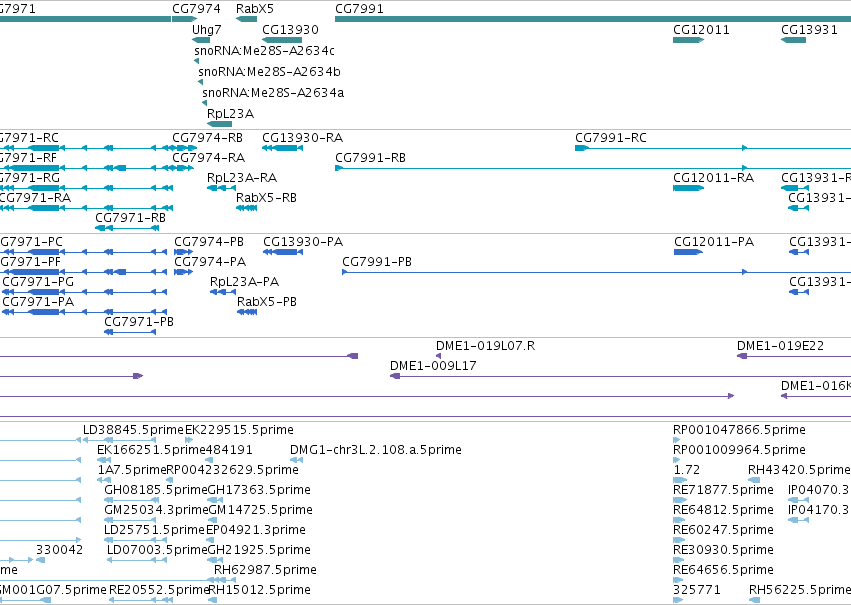
Task: Open EST 1A7.5prime
Action: point(131,470)
